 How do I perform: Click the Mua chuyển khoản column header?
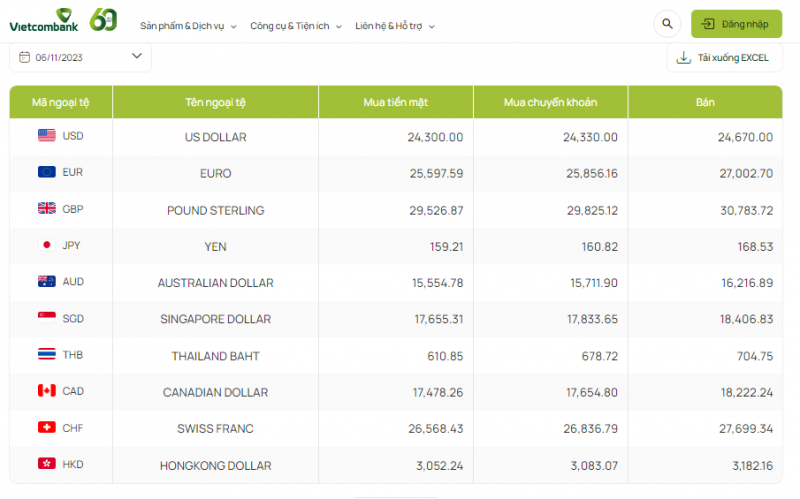[x=550, y=102]
